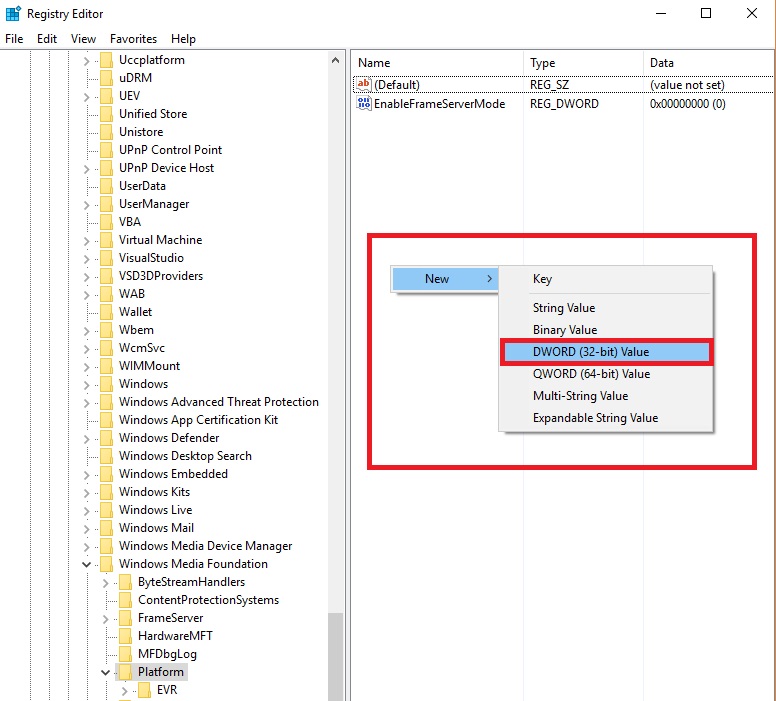The height and width of the screenshot is (701, 776).
Task: Click the Windows Mail folder icon
Action: click(106, 528)
